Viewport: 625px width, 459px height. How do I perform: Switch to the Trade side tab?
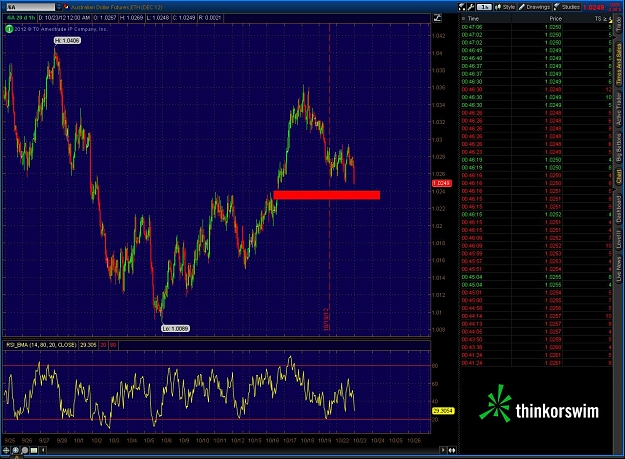tap(619, 25)
